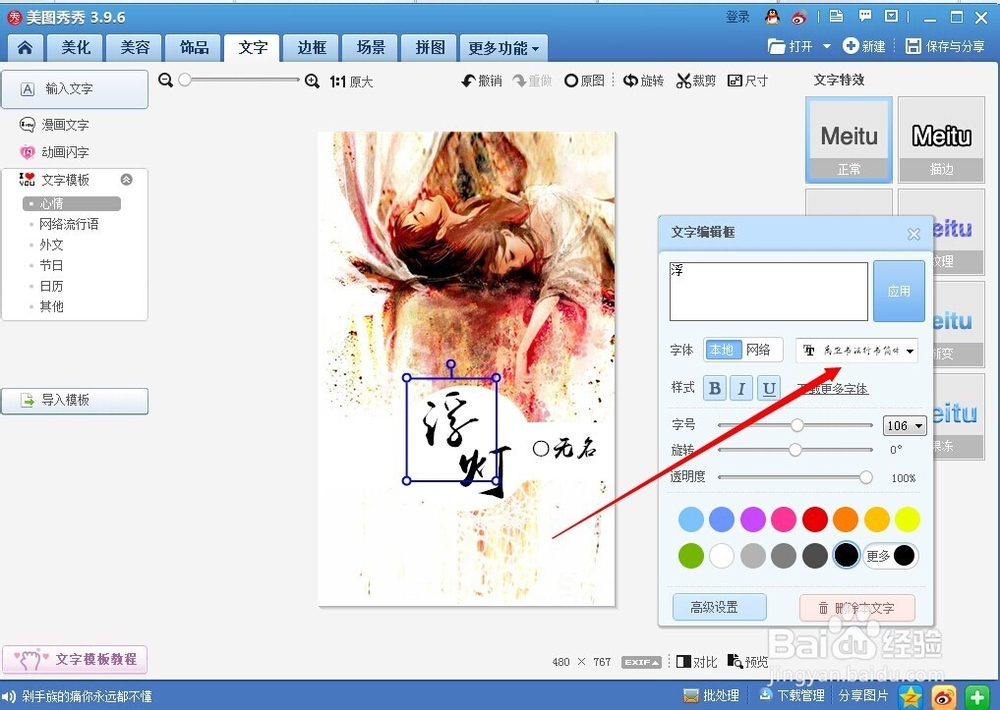The image size is (1000, 710).
Task: Open the font name dropdown
Action: click(x=857, y=350)
